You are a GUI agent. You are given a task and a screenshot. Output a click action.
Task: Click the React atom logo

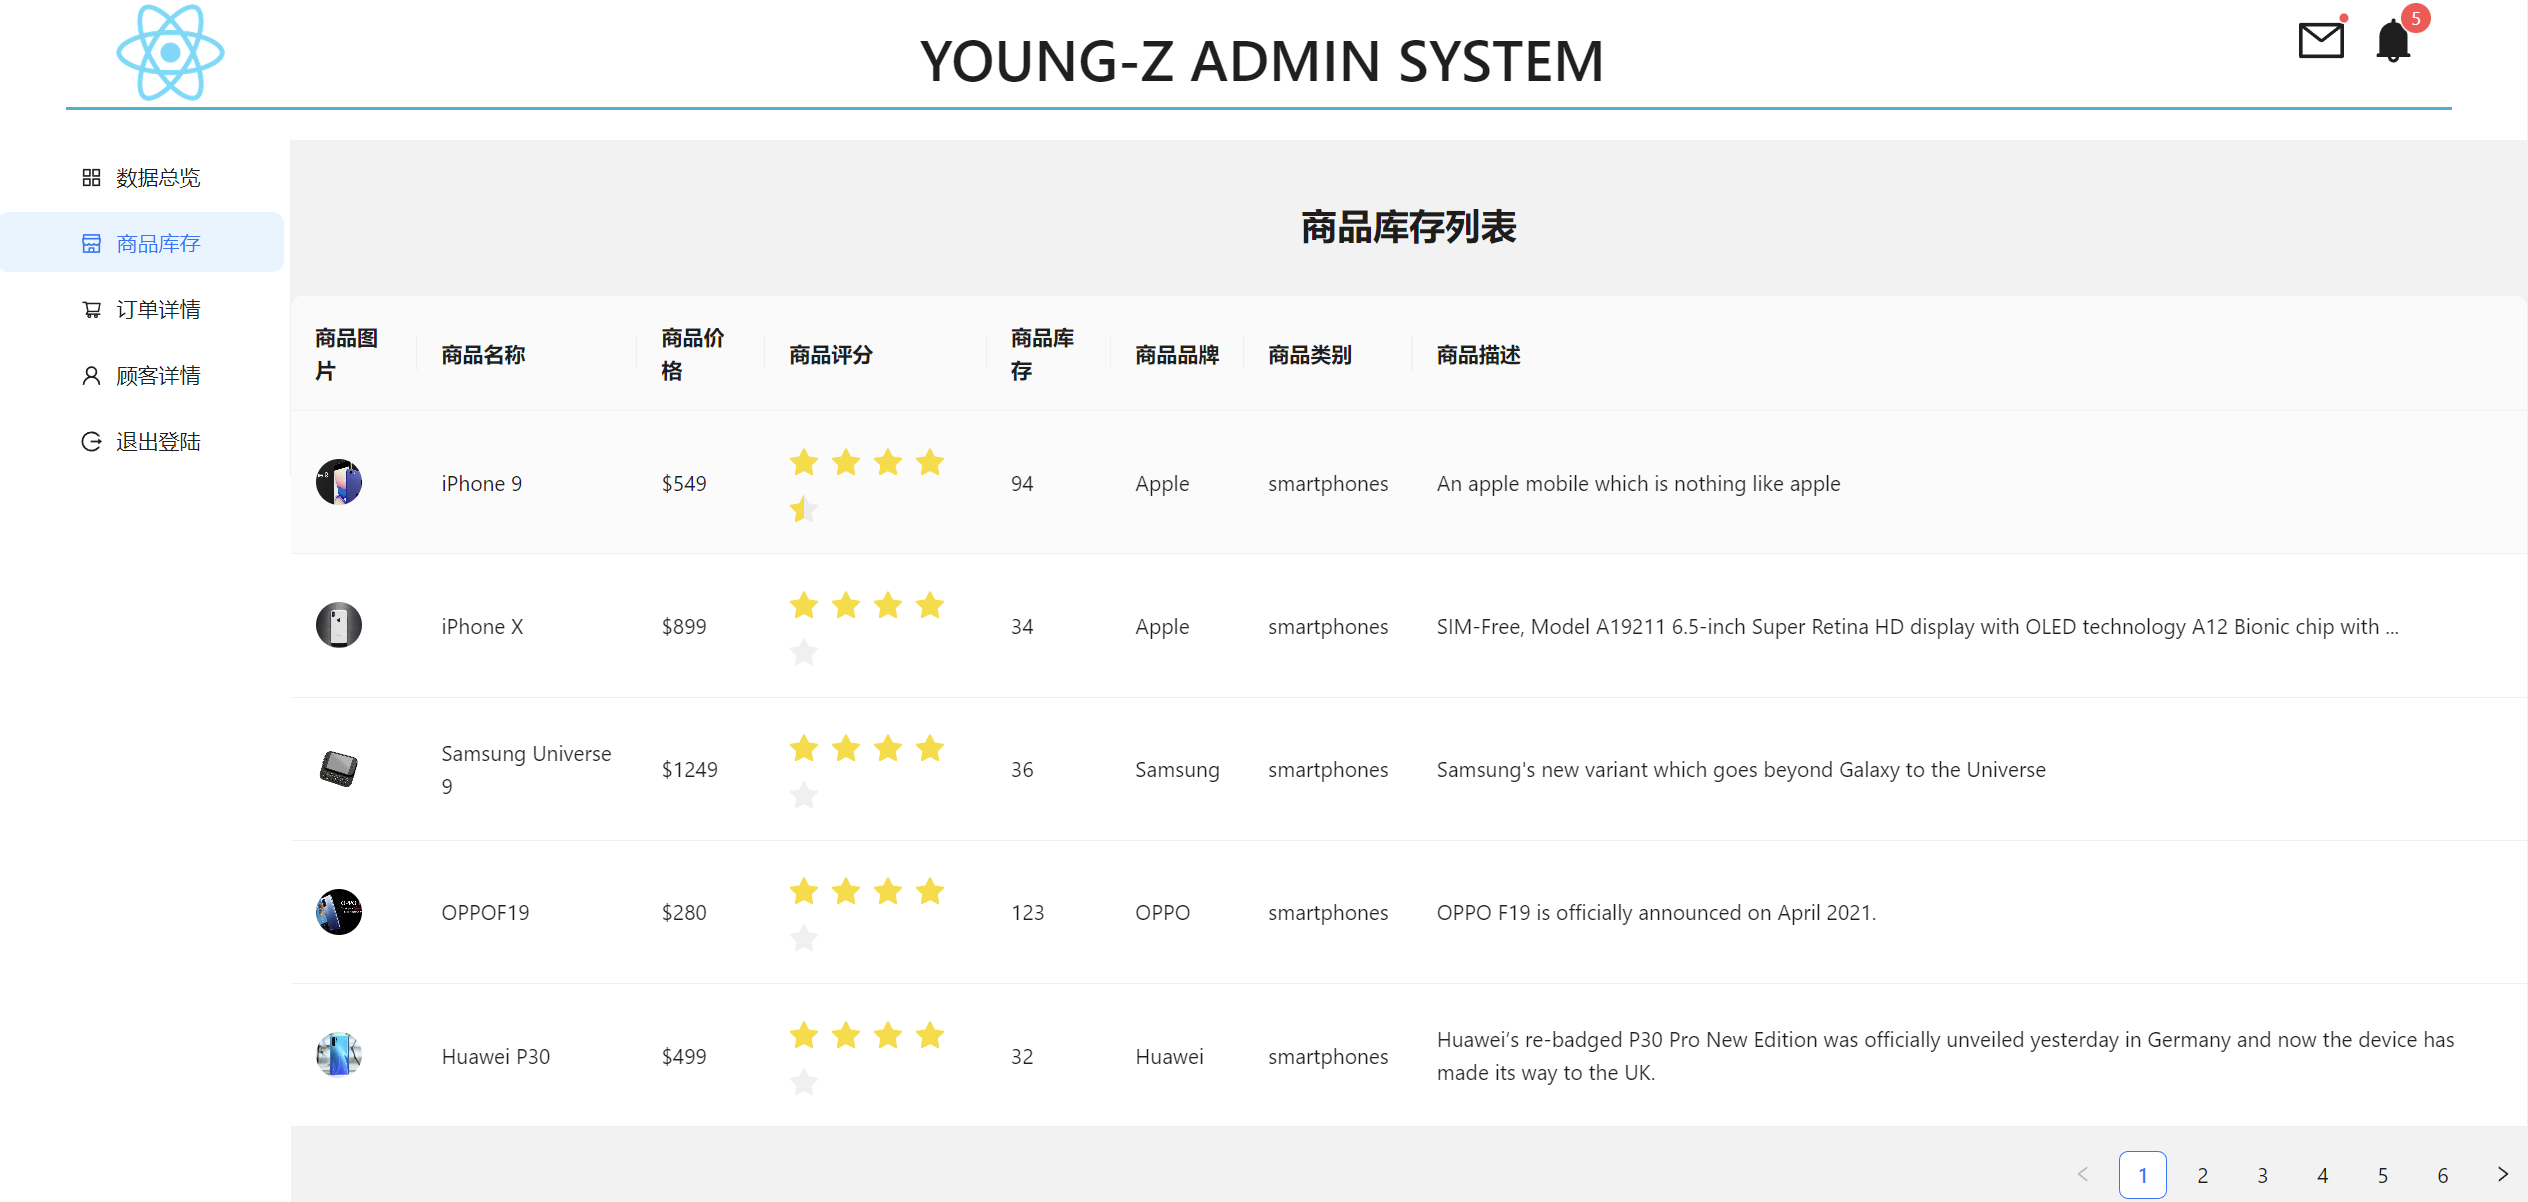170,53
